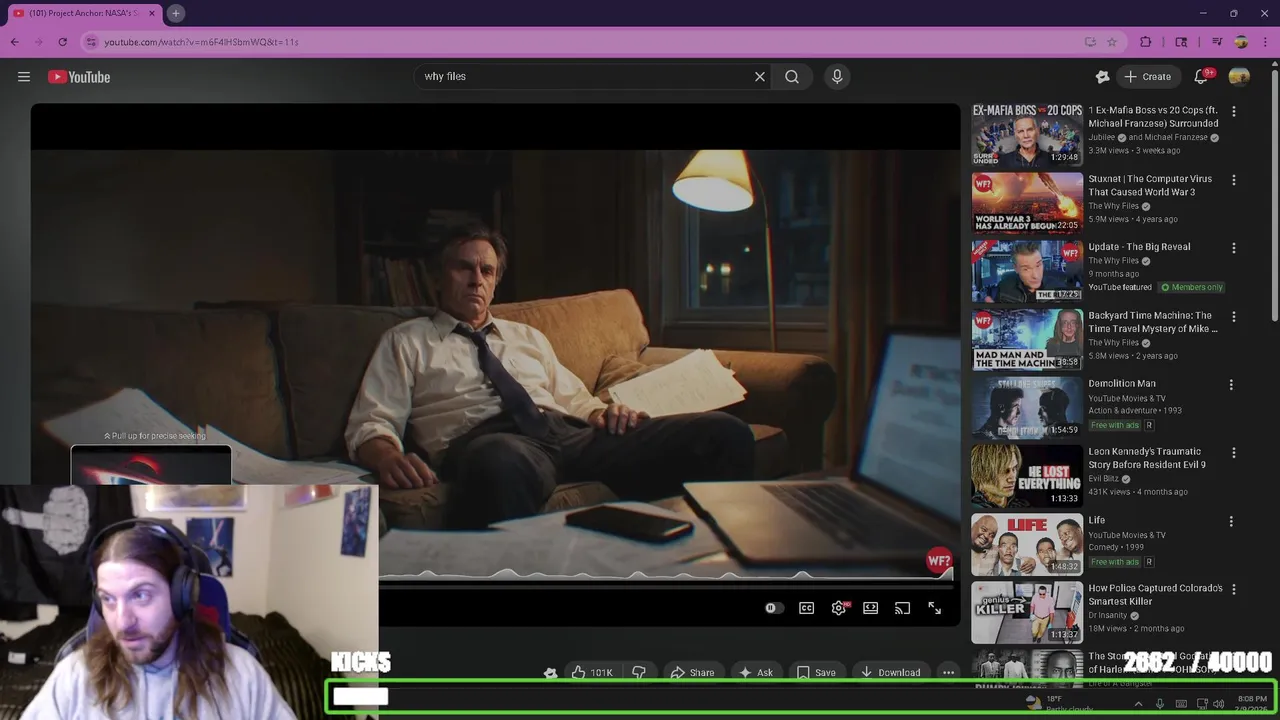
Task: Open 'He Lost Everything' thumbnail
Action: coord(1027,476)
